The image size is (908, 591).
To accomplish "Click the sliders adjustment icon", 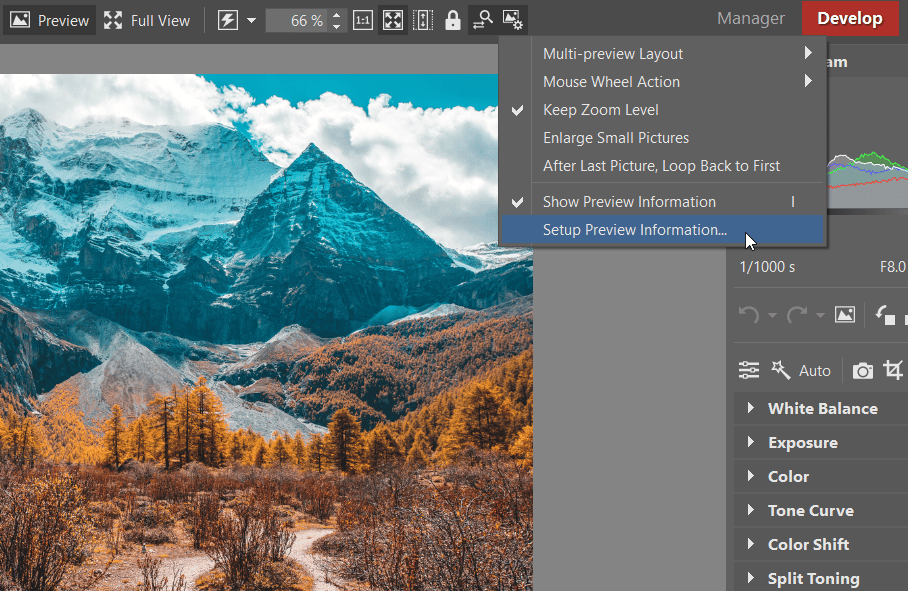I will point(749,371).
